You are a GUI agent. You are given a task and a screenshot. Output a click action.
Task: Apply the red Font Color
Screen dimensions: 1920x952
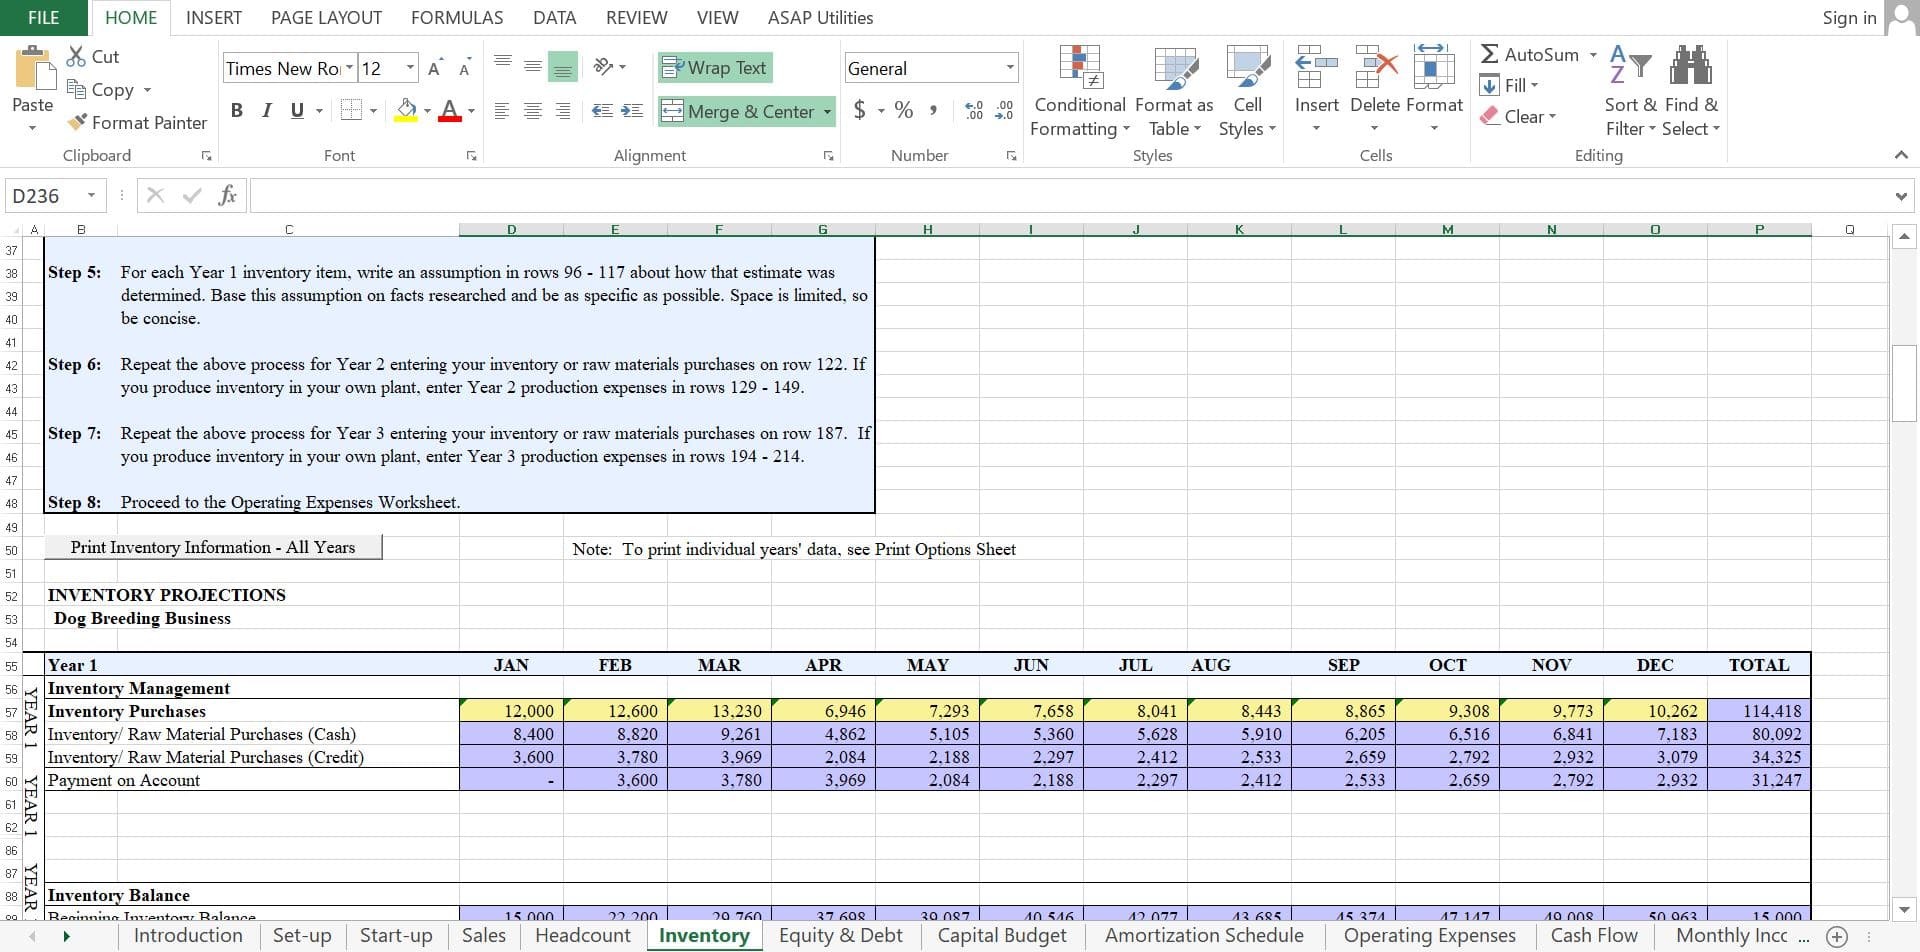click(x=450, y=110)
